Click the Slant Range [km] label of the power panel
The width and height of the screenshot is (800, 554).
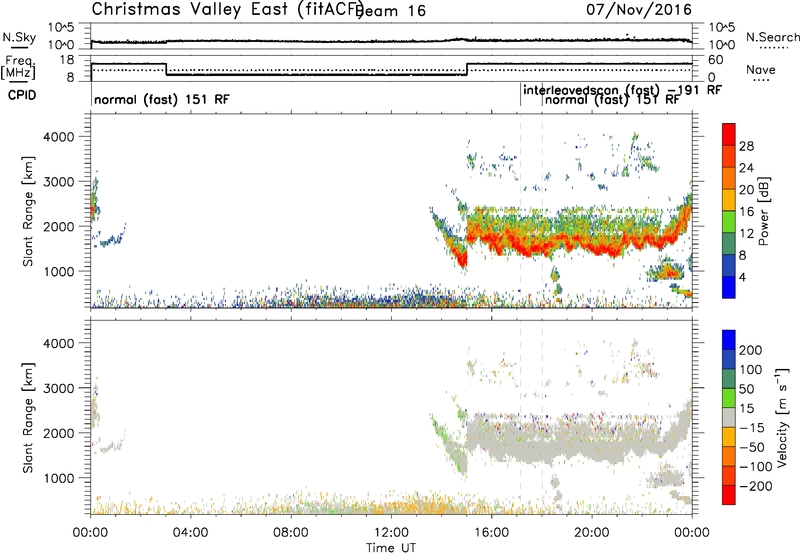pyautogui.click(x=28, y=211)
